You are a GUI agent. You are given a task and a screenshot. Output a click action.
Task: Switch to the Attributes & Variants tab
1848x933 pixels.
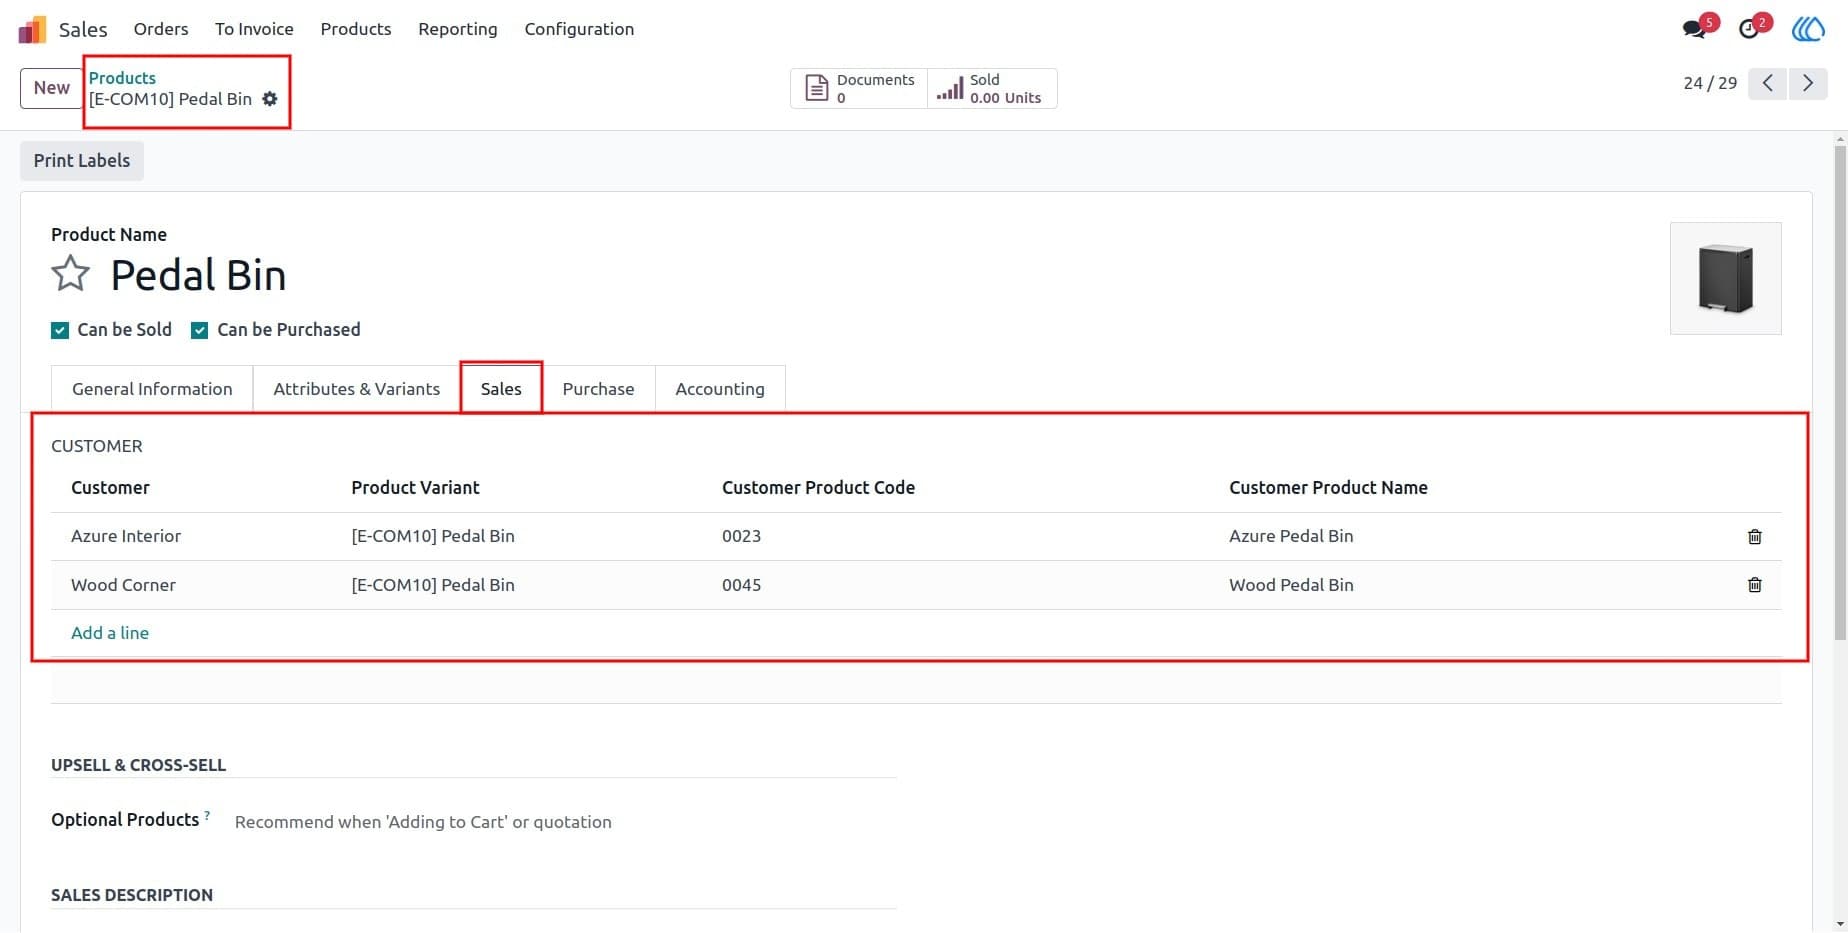(357, 389)
